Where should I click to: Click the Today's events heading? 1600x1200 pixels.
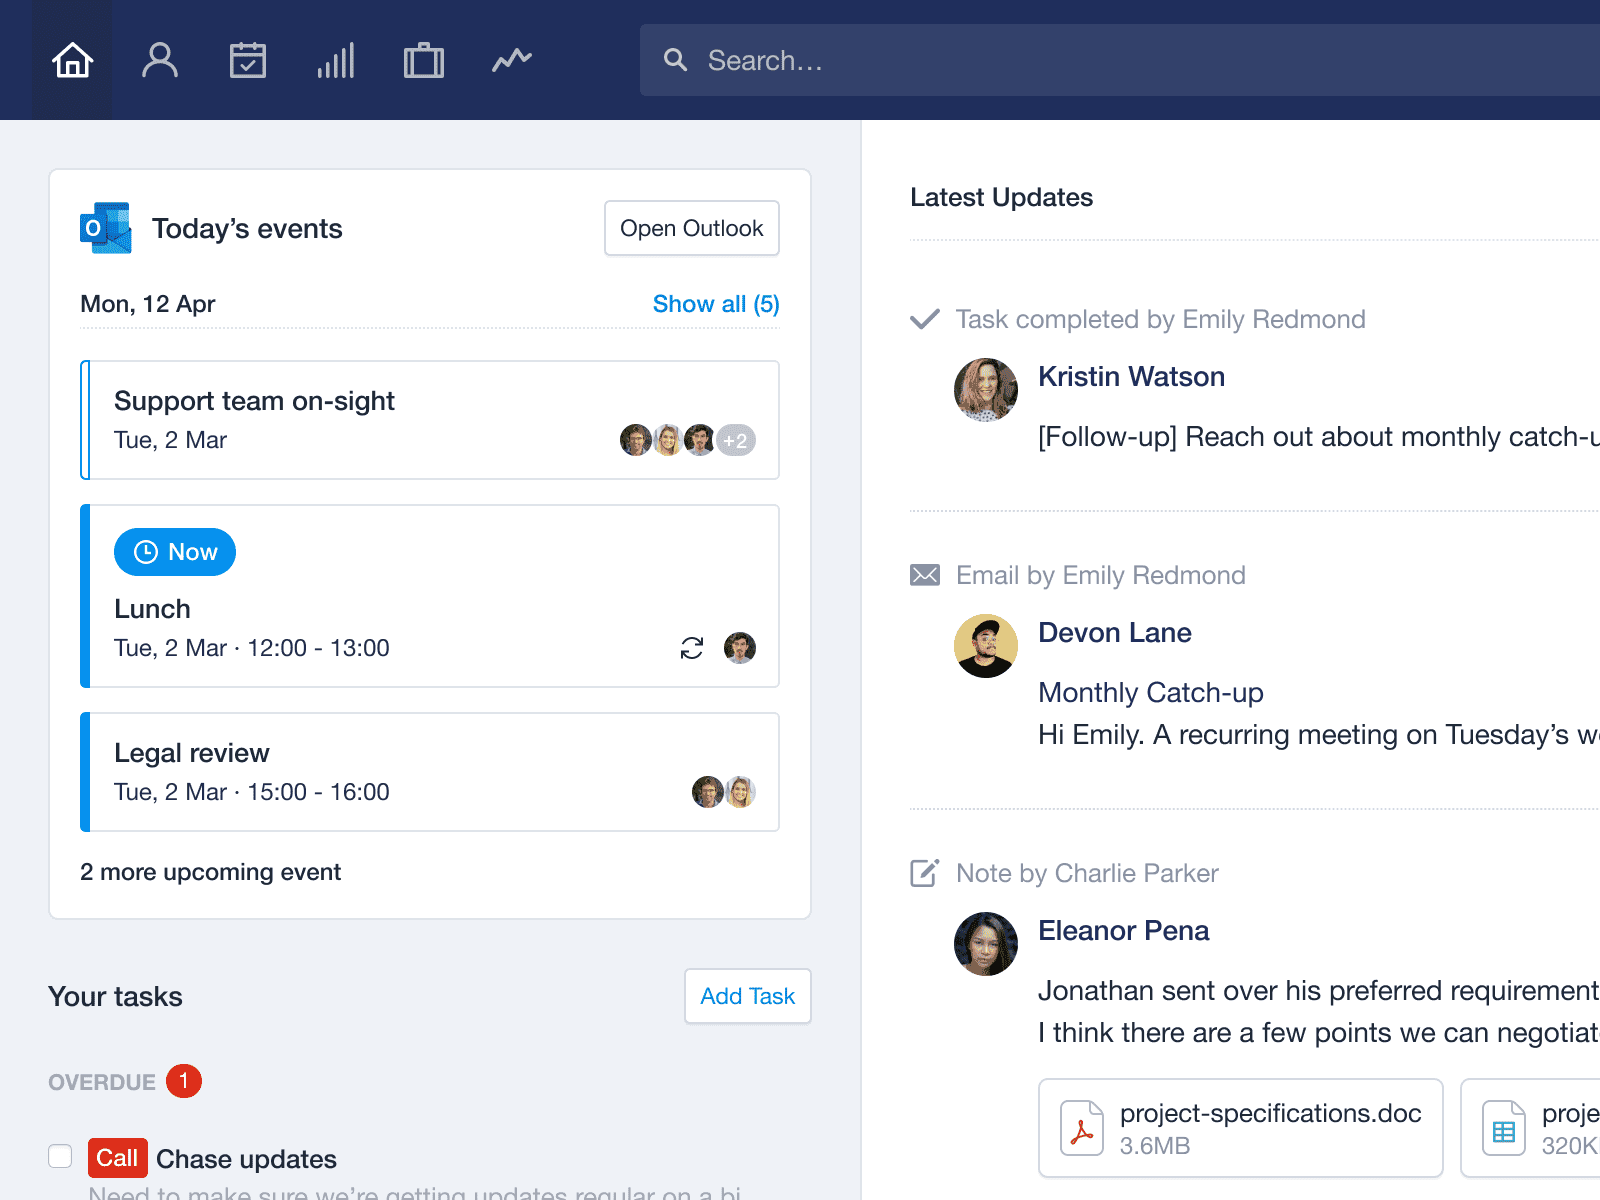[247, 229]
